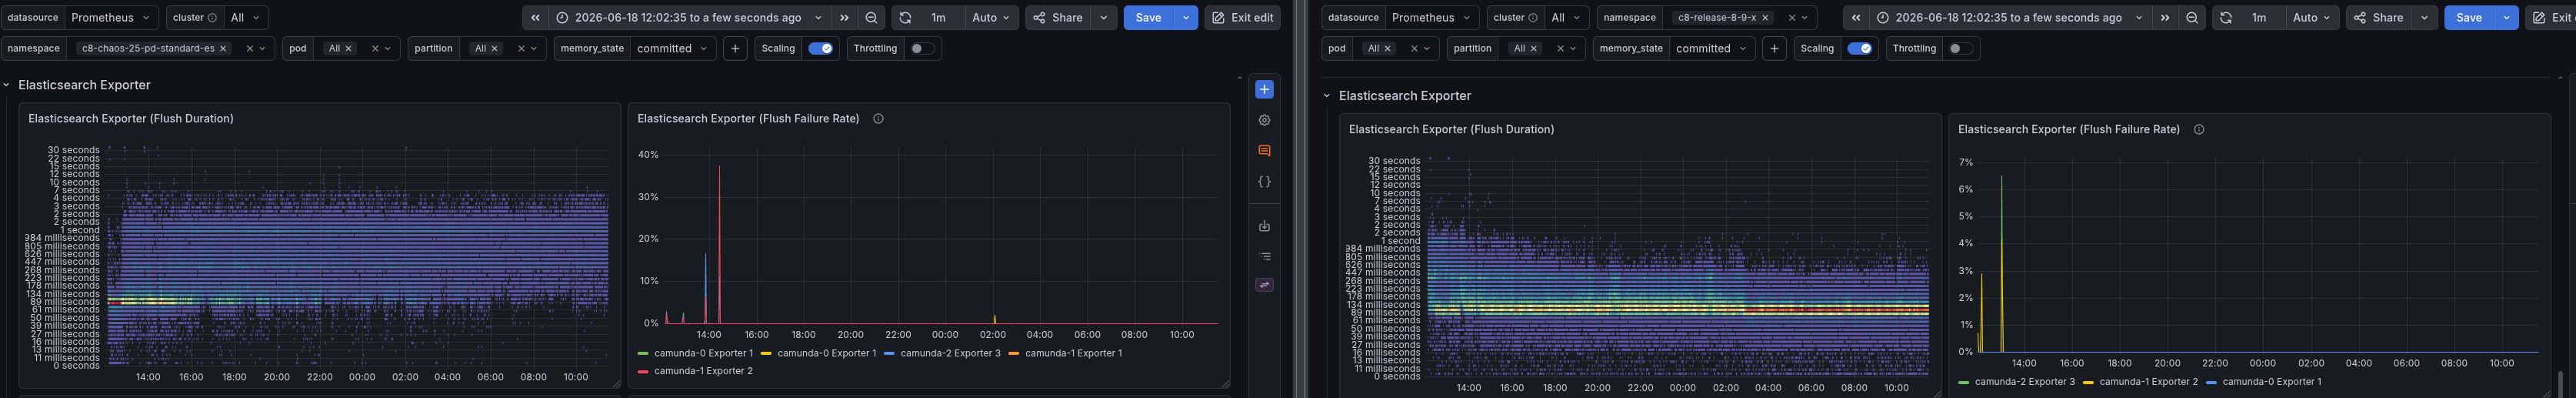Click Save button in c8-release window

click(2469, 18)
